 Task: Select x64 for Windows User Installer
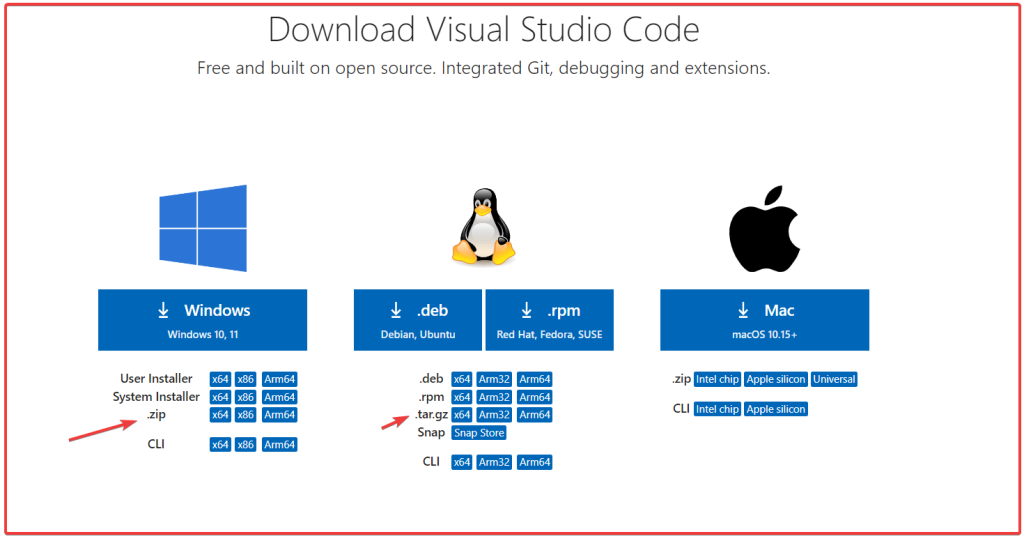[220, 379]
